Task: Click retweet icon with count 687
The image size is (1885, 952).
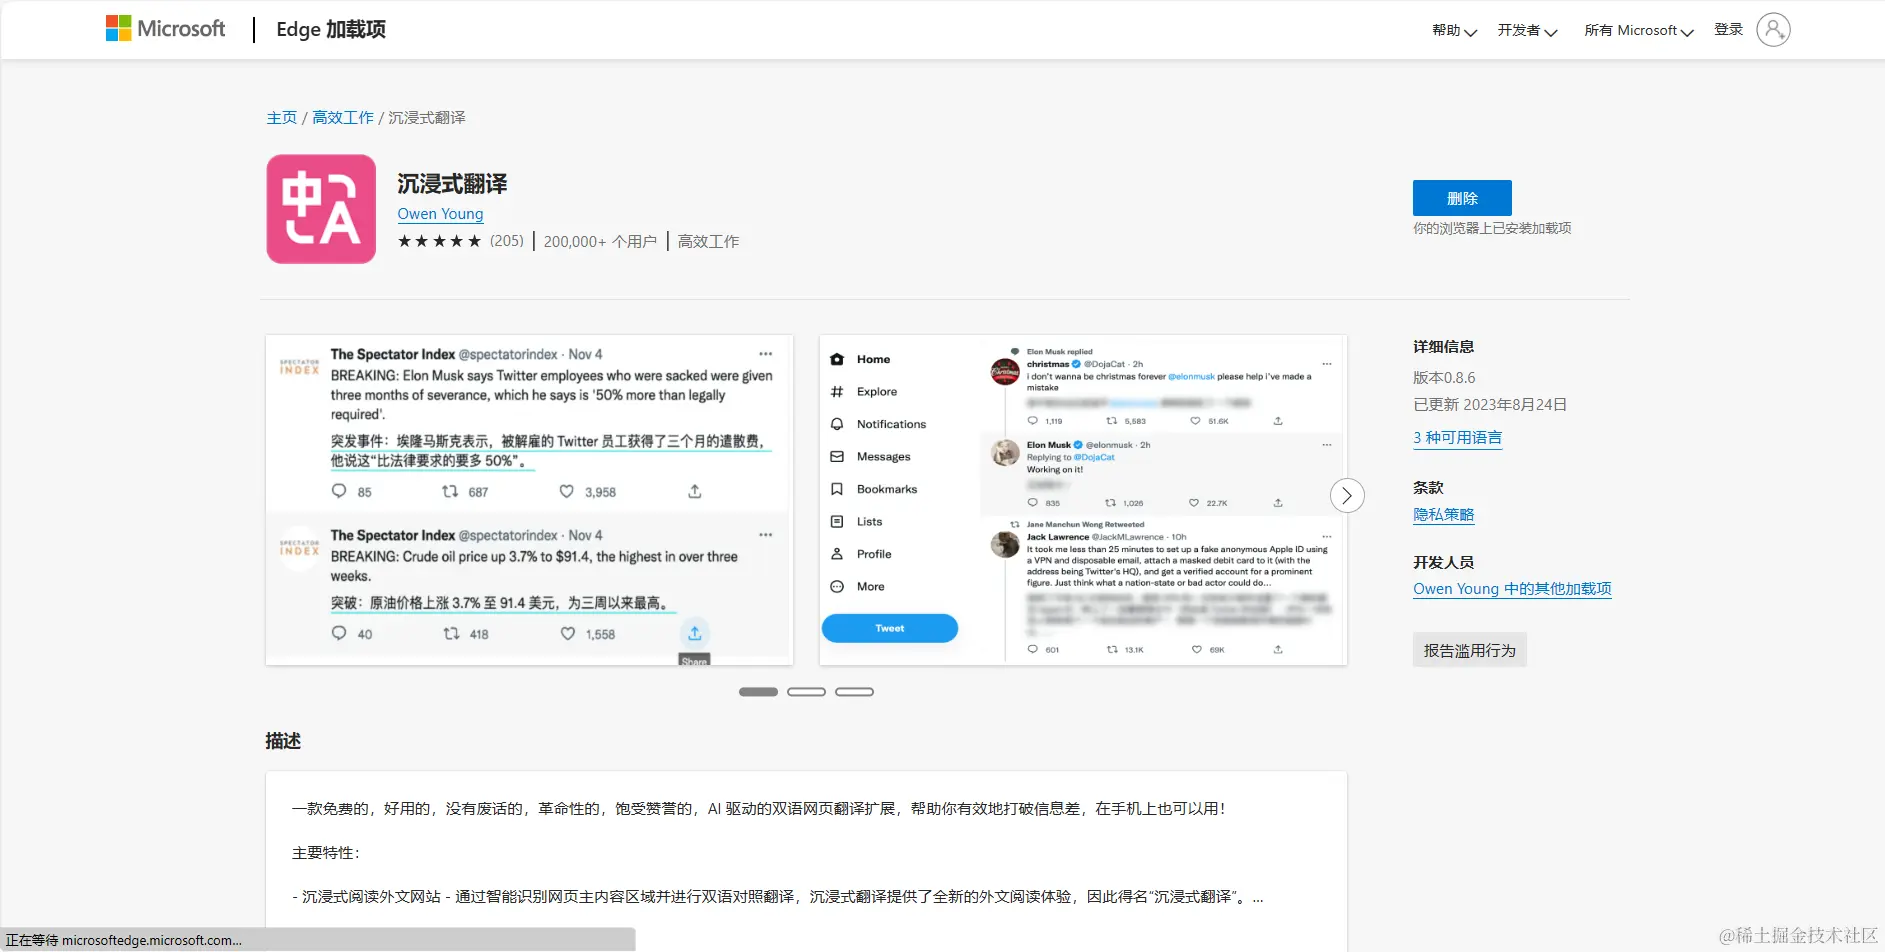Action: pos(450,491)
